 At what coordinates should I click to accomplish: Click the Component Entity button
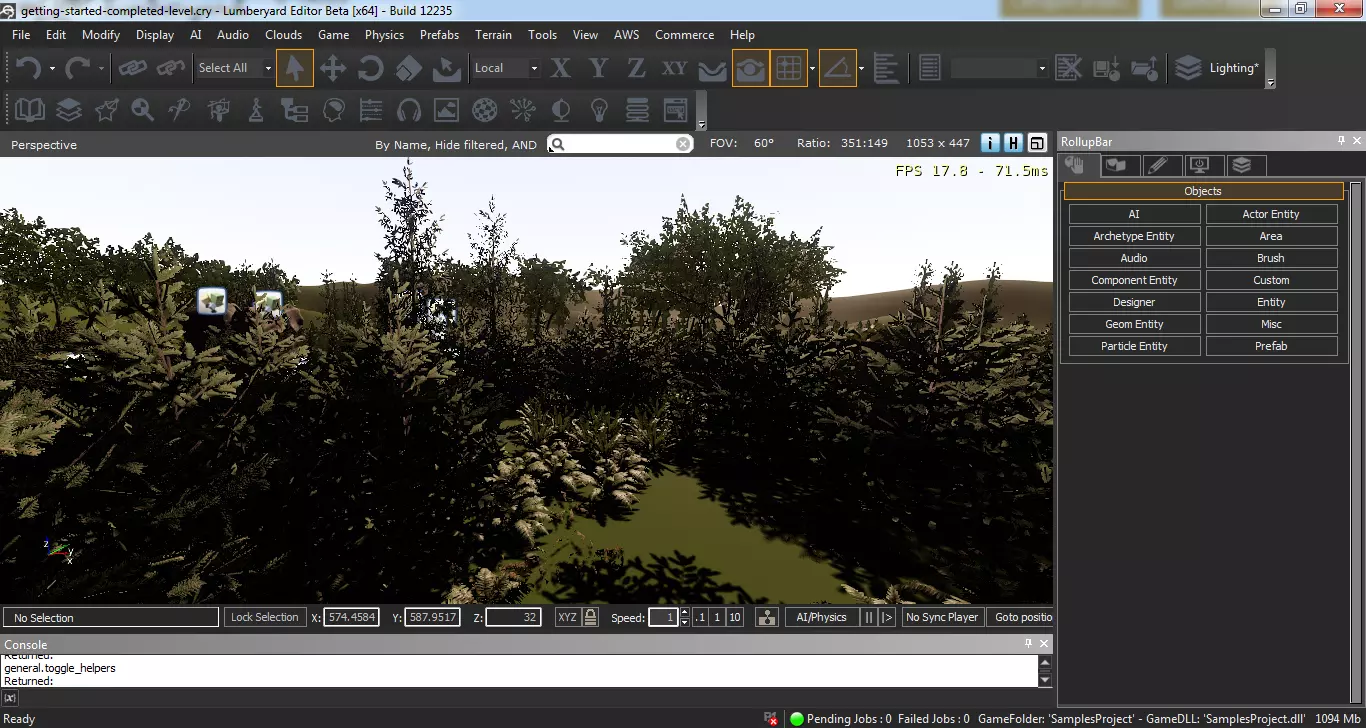coord(1134,280)
